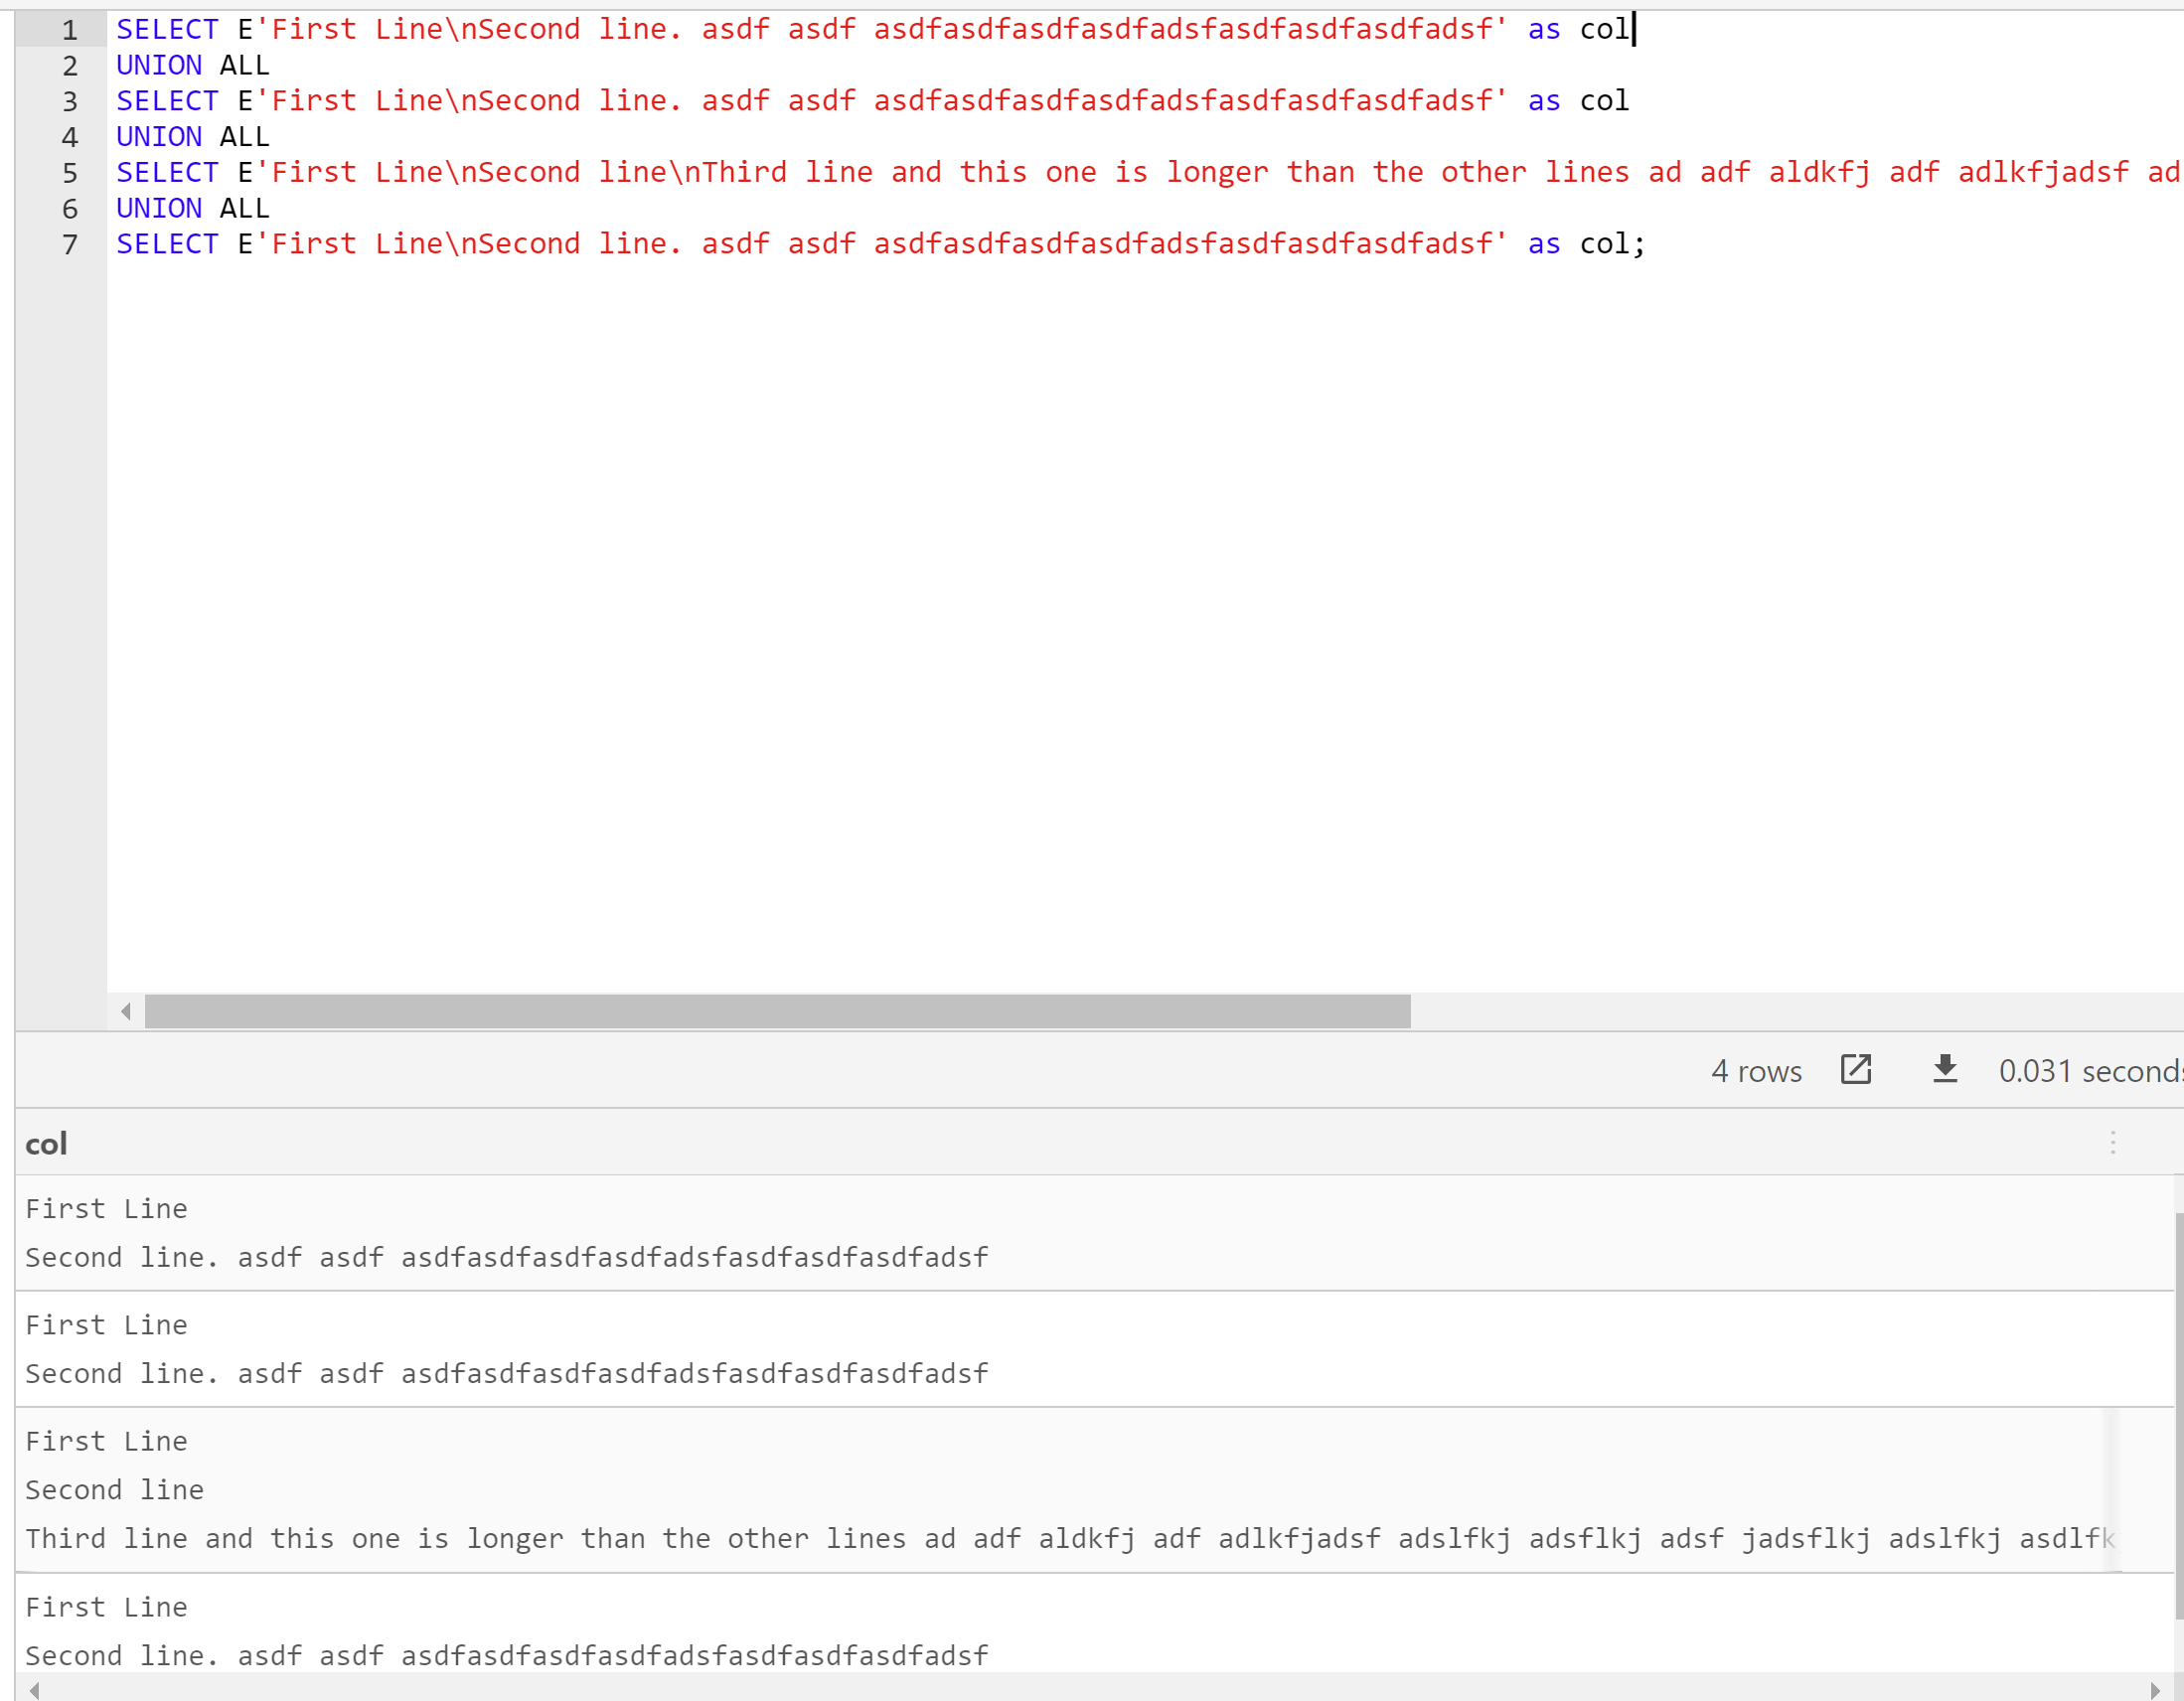Screen dimensions: 2184x1701
Task: Click the 4 rows label
Action: click(1756, 1070)
